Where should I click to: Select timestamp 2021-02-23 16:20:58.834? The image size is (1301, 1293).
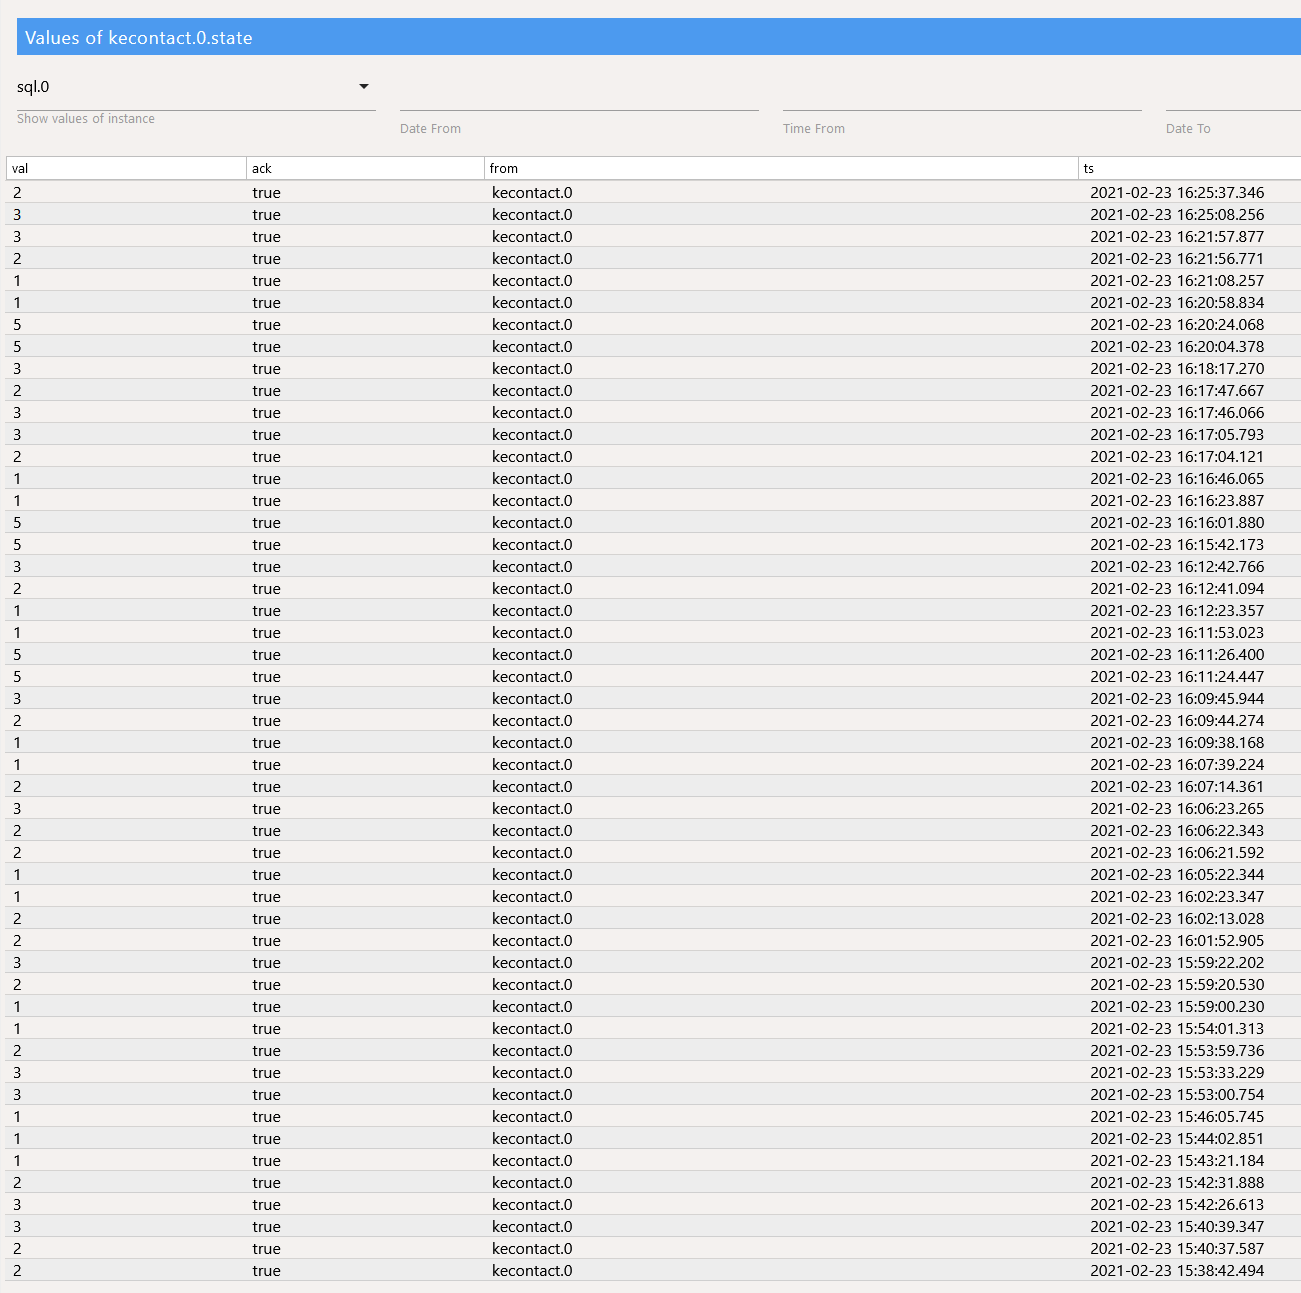pos(1177,303)
